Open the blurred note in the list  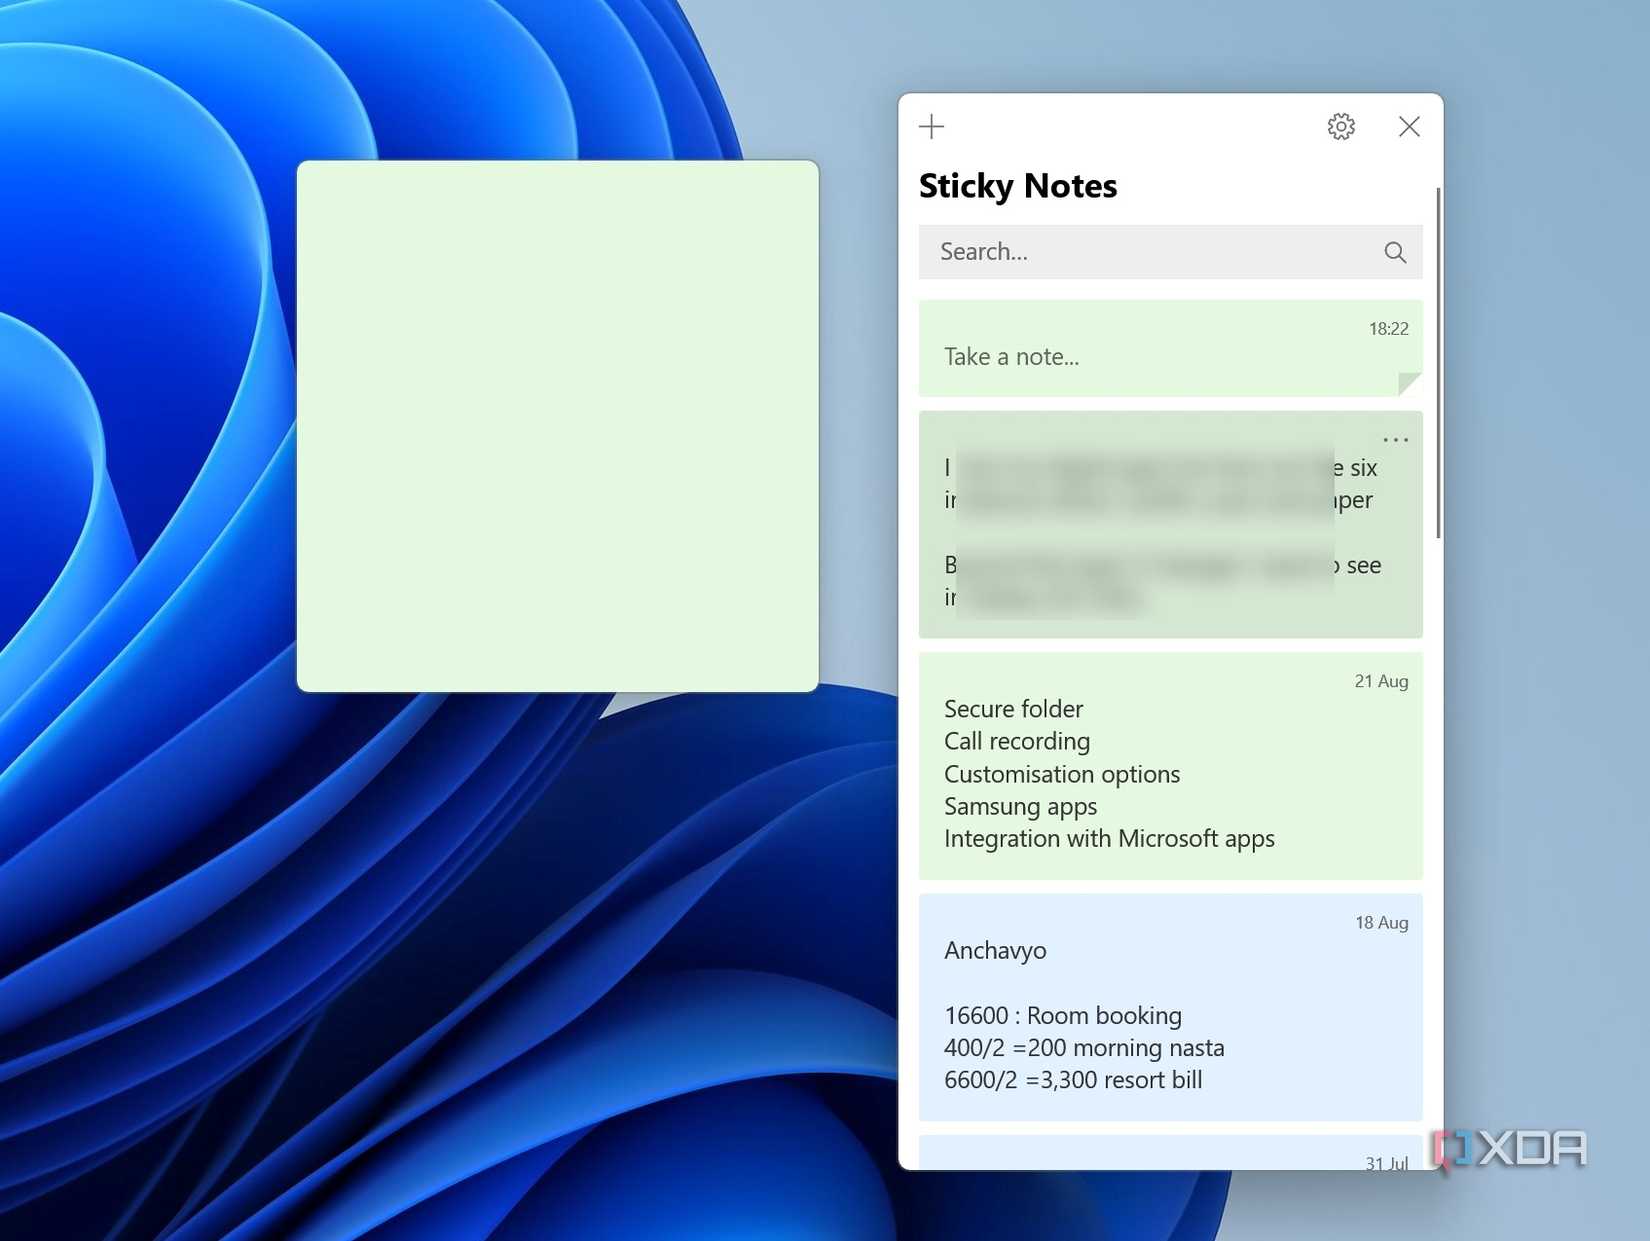pos(1170,525)
